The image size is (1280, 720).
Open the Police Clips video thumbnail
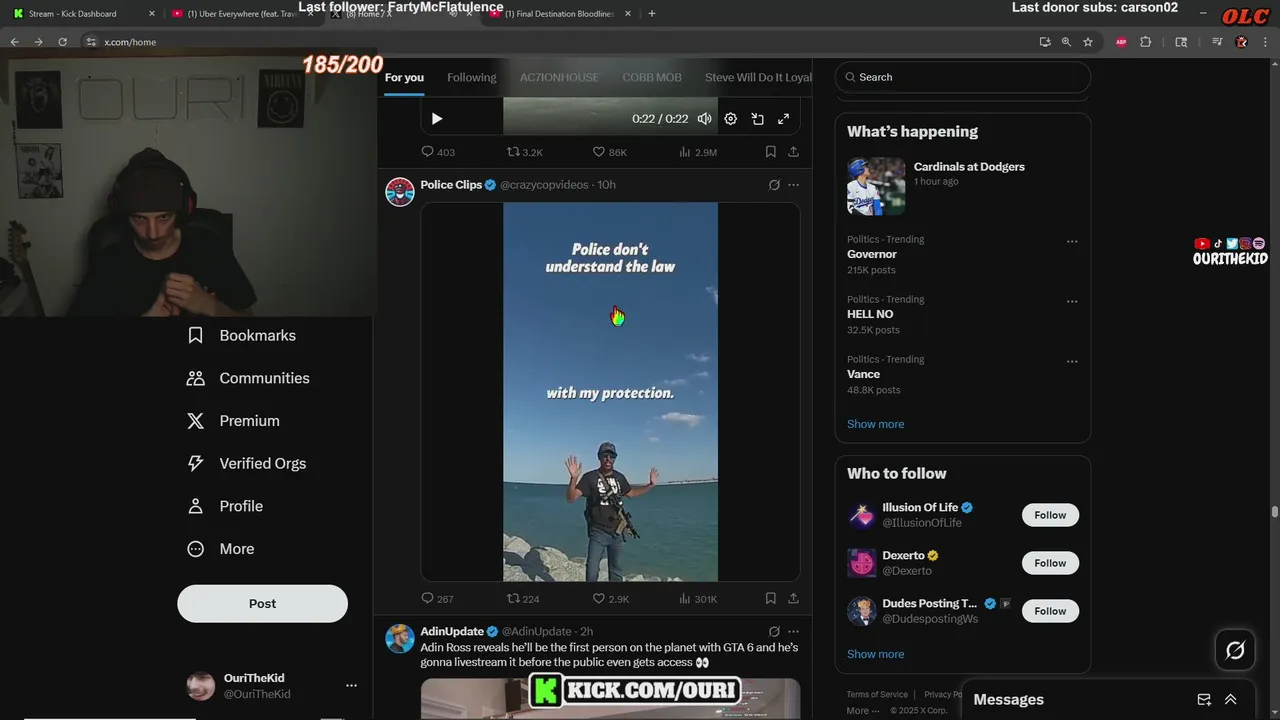click(610, 392)
